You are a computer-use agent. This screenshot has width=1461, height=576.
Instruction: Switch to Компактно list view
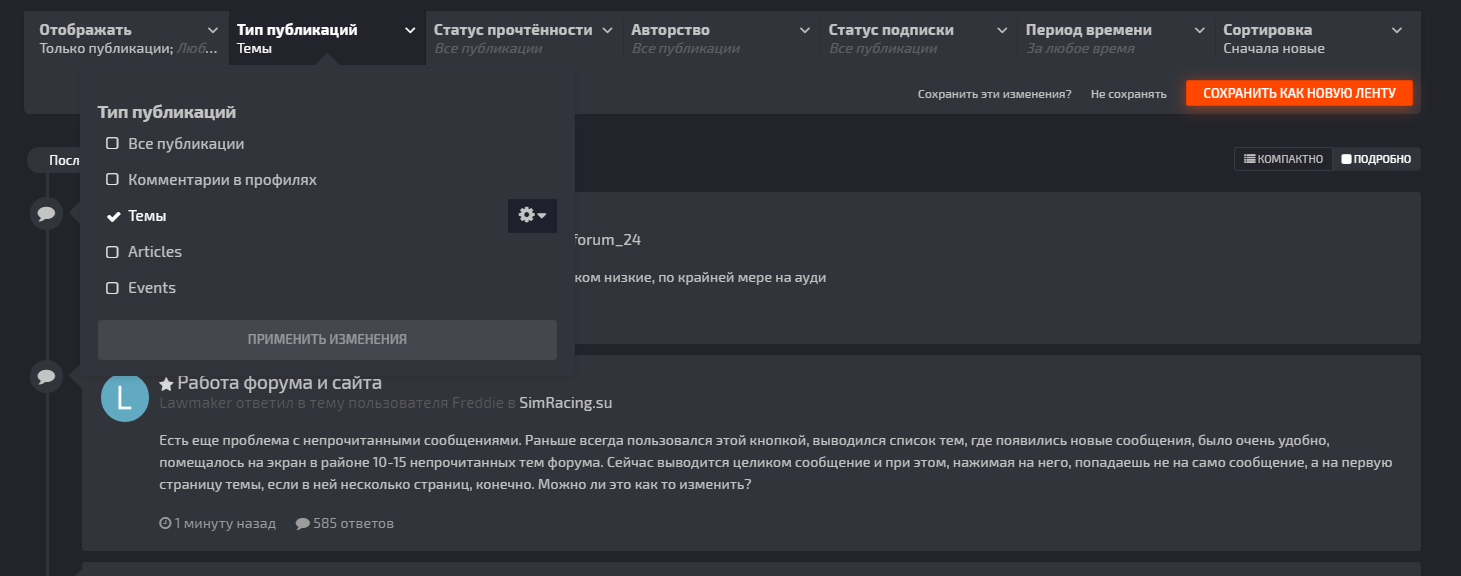point(1283,159)
